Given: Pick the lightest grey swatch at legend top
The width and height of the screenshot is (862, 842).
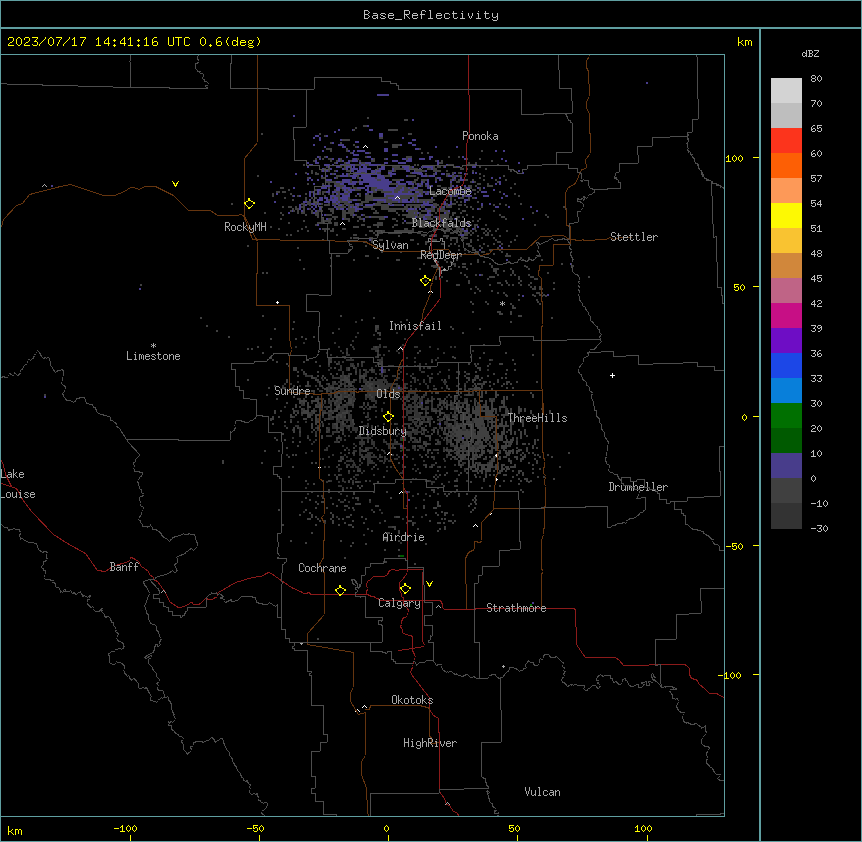Looking at the screenshot, I should (786, 90).
